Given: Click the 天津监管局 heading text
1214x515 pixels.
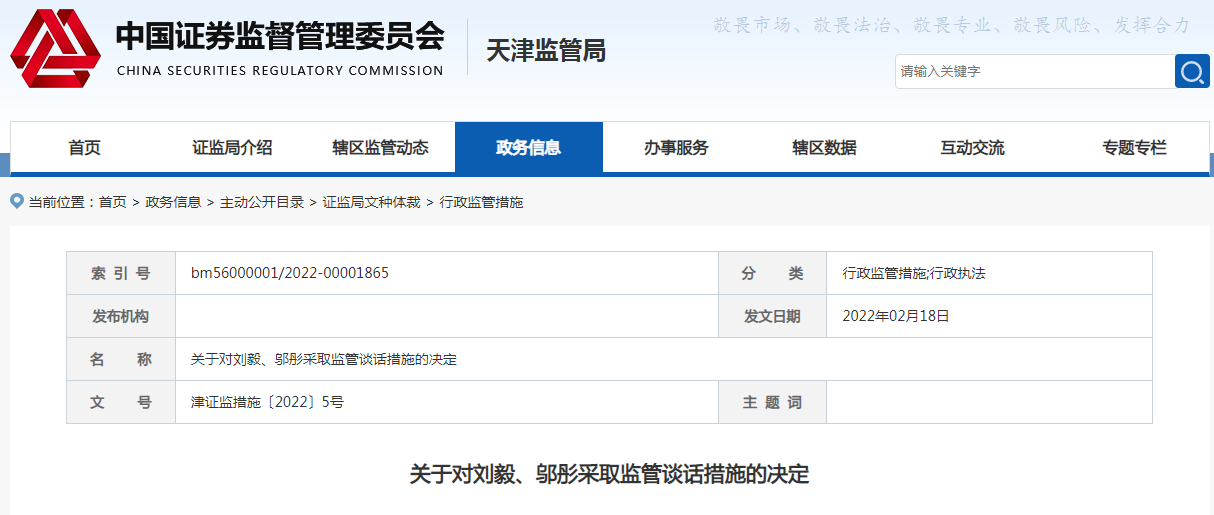Looking at the screenshot, I should coord(546,51).
